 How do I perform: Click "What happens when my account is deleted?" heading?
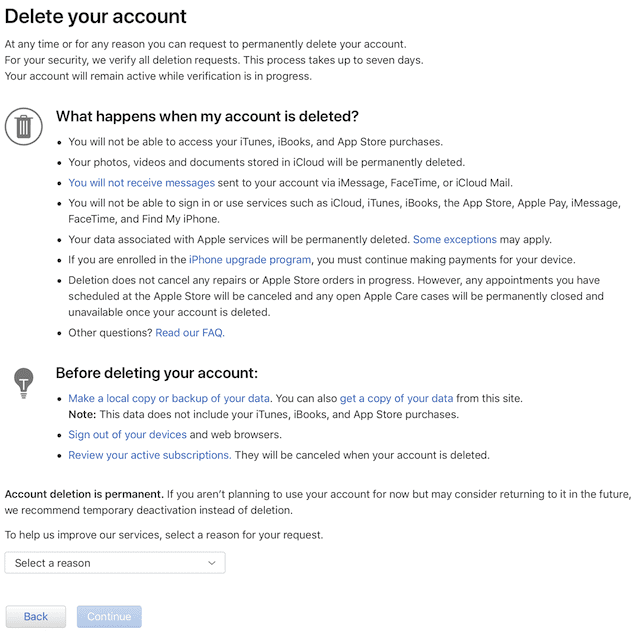pyautogui.click(x=207, y=117)
